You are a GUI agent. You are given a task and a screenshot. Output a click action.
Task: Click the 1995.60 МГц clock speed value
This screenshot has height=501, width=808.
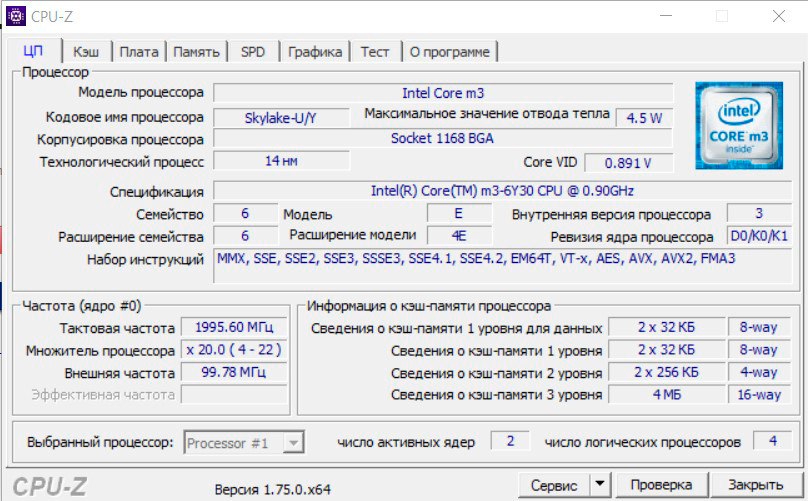[234, 327]
